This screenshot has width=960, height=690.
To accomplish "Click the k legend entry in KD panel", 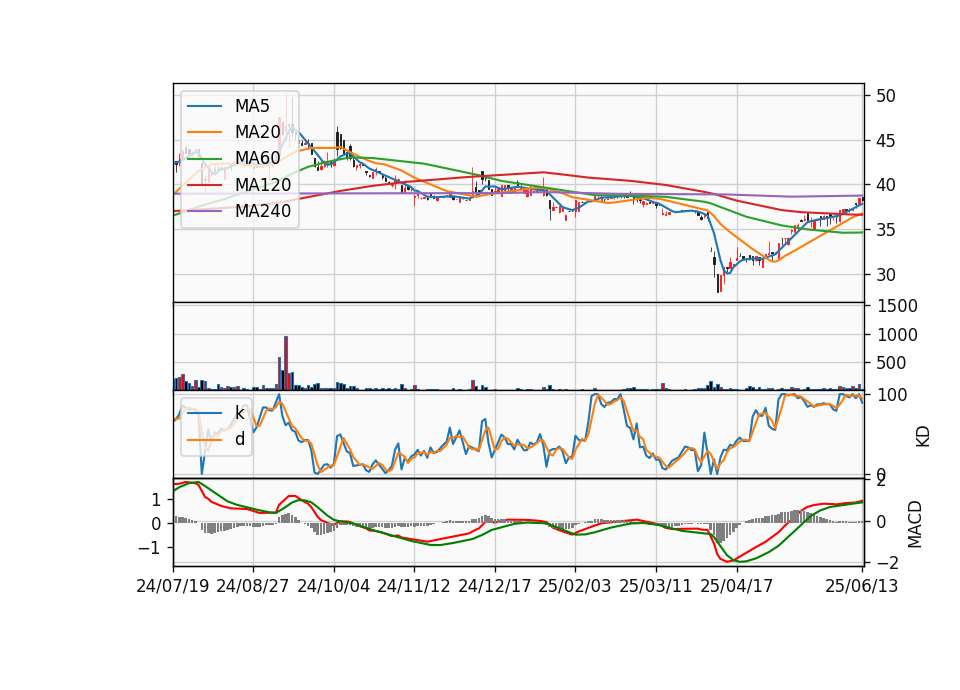I will tap(239, 413).
